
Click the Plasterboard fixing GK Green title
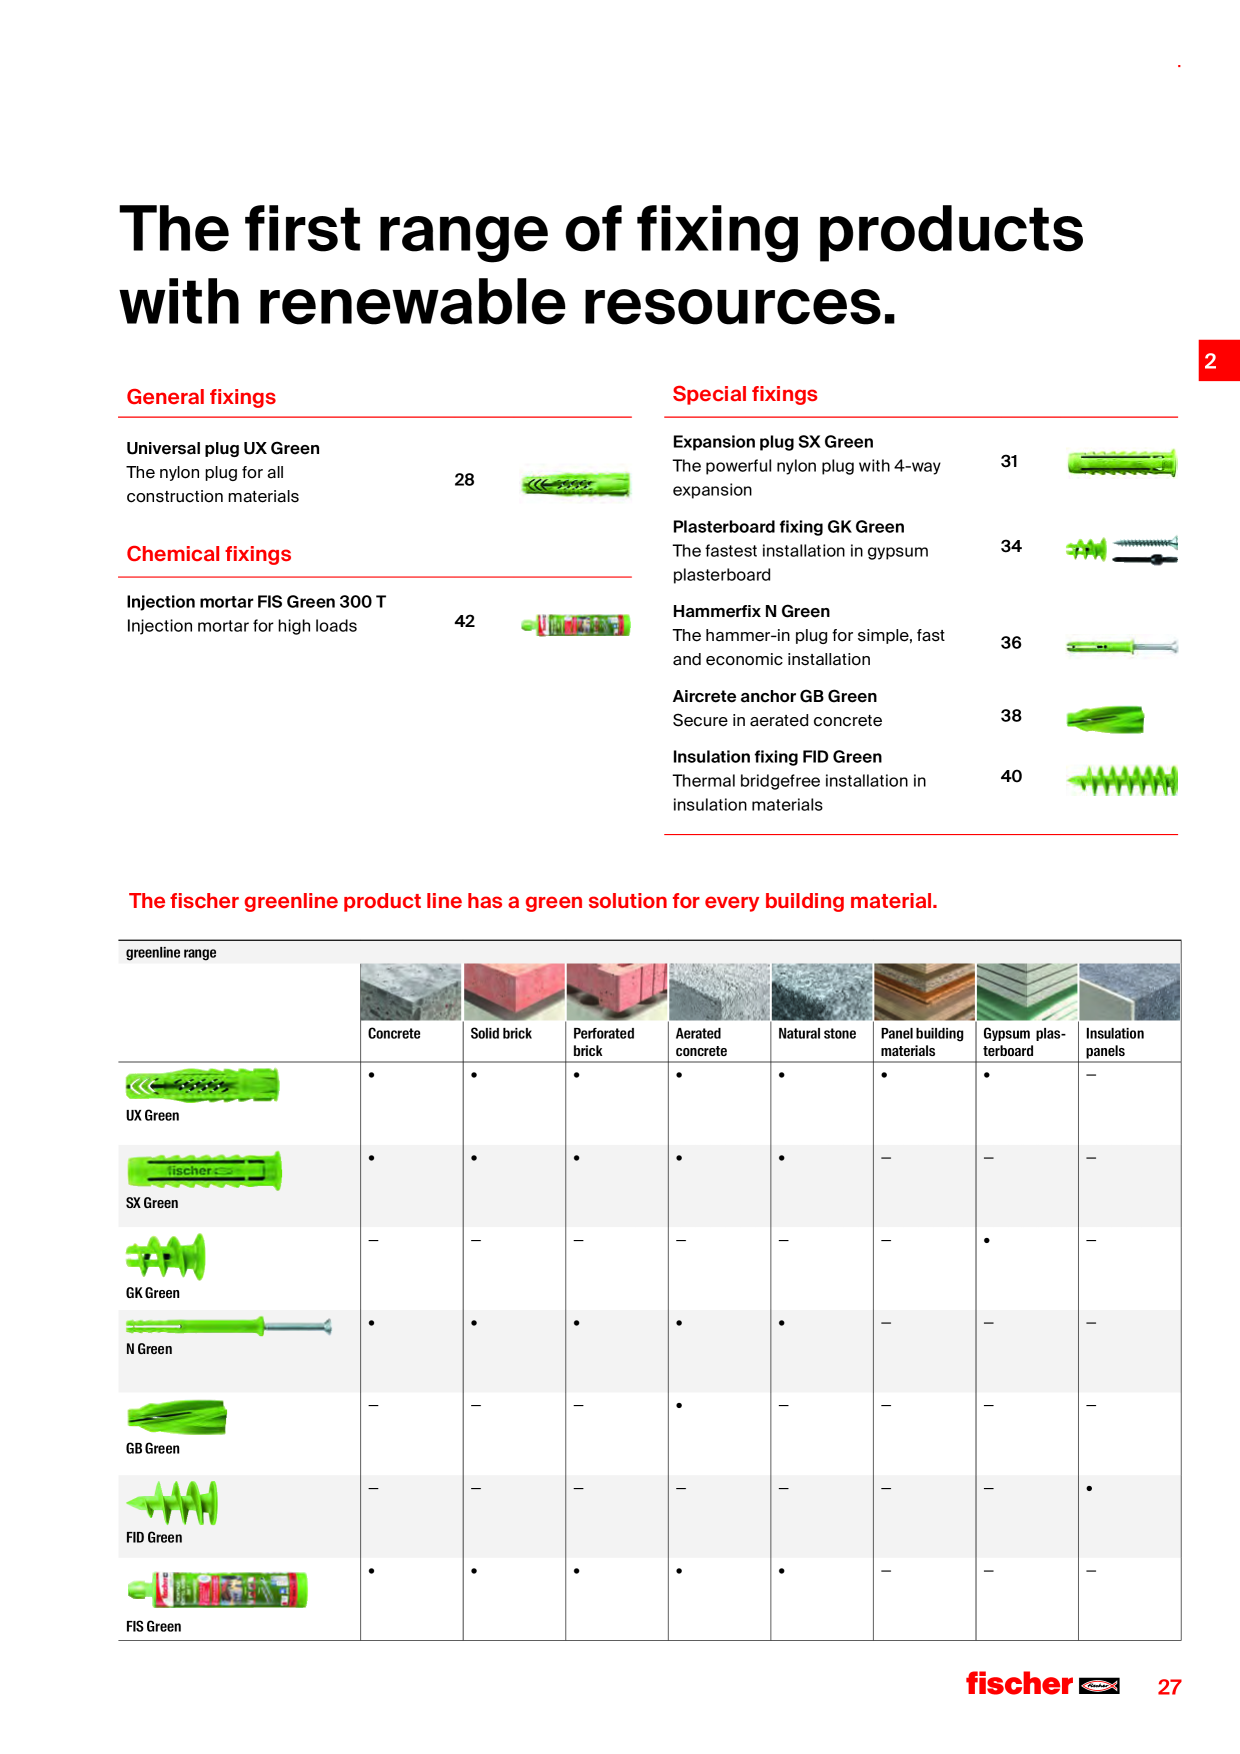point(788,527)
